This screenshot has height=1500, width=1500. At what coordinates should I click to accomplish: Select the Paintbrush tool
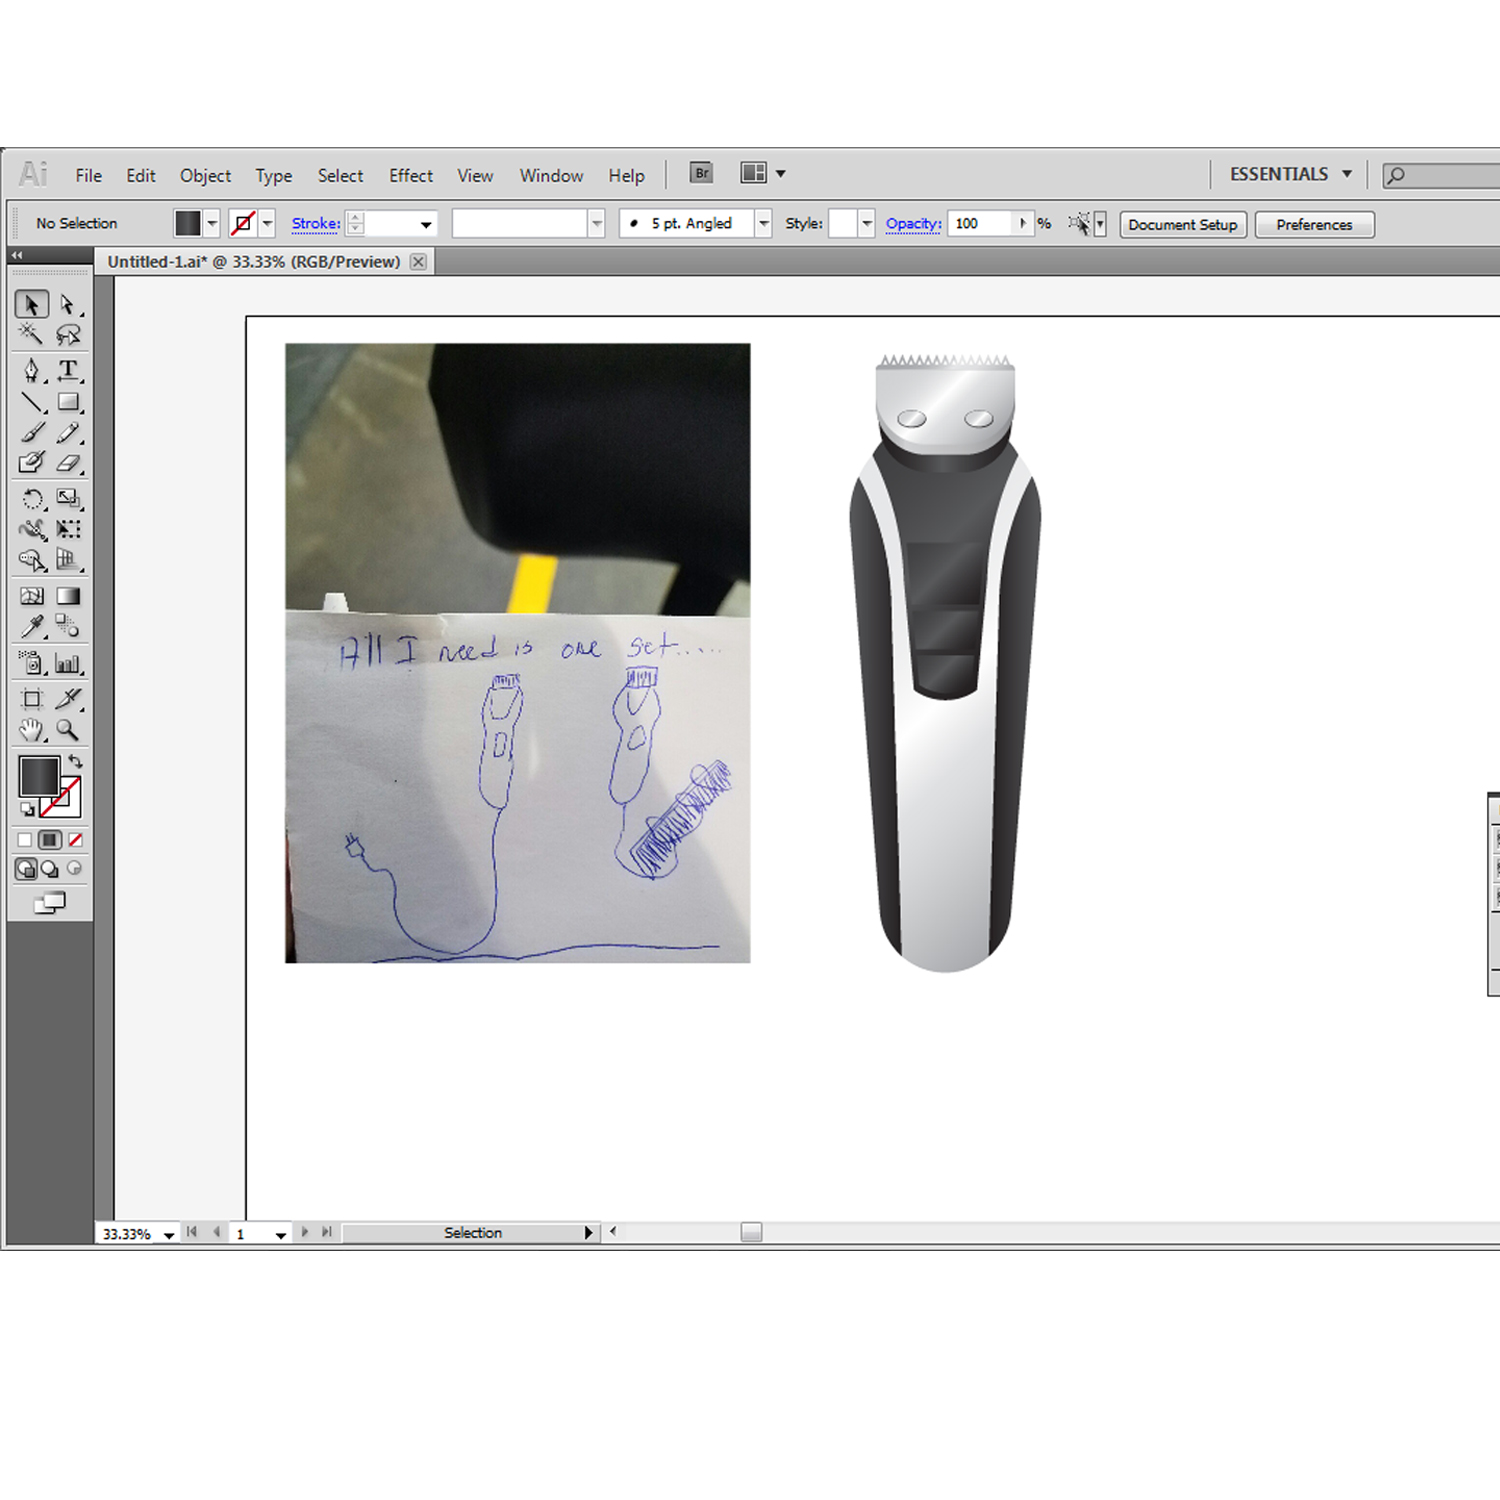coord(31,432)
